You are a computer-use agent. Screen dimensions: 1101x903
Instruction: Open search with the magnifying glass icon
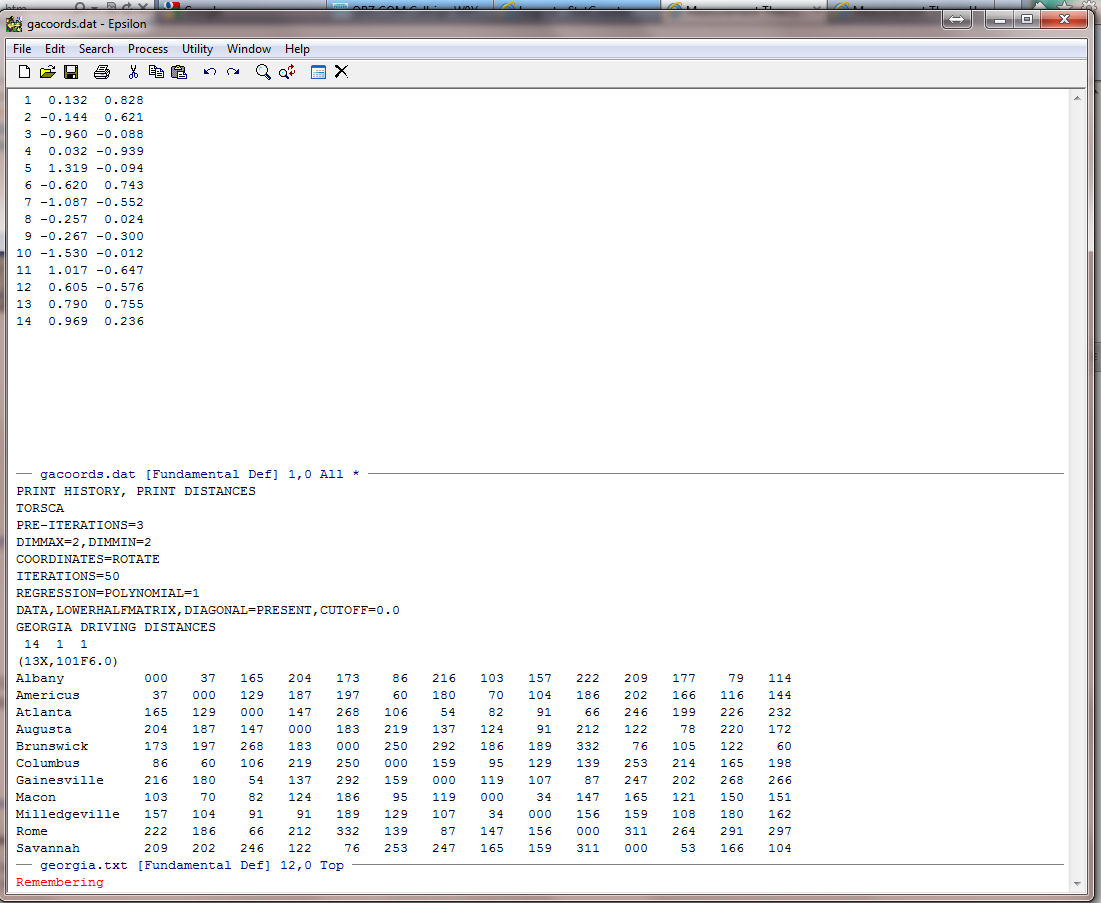coord(263,72)
